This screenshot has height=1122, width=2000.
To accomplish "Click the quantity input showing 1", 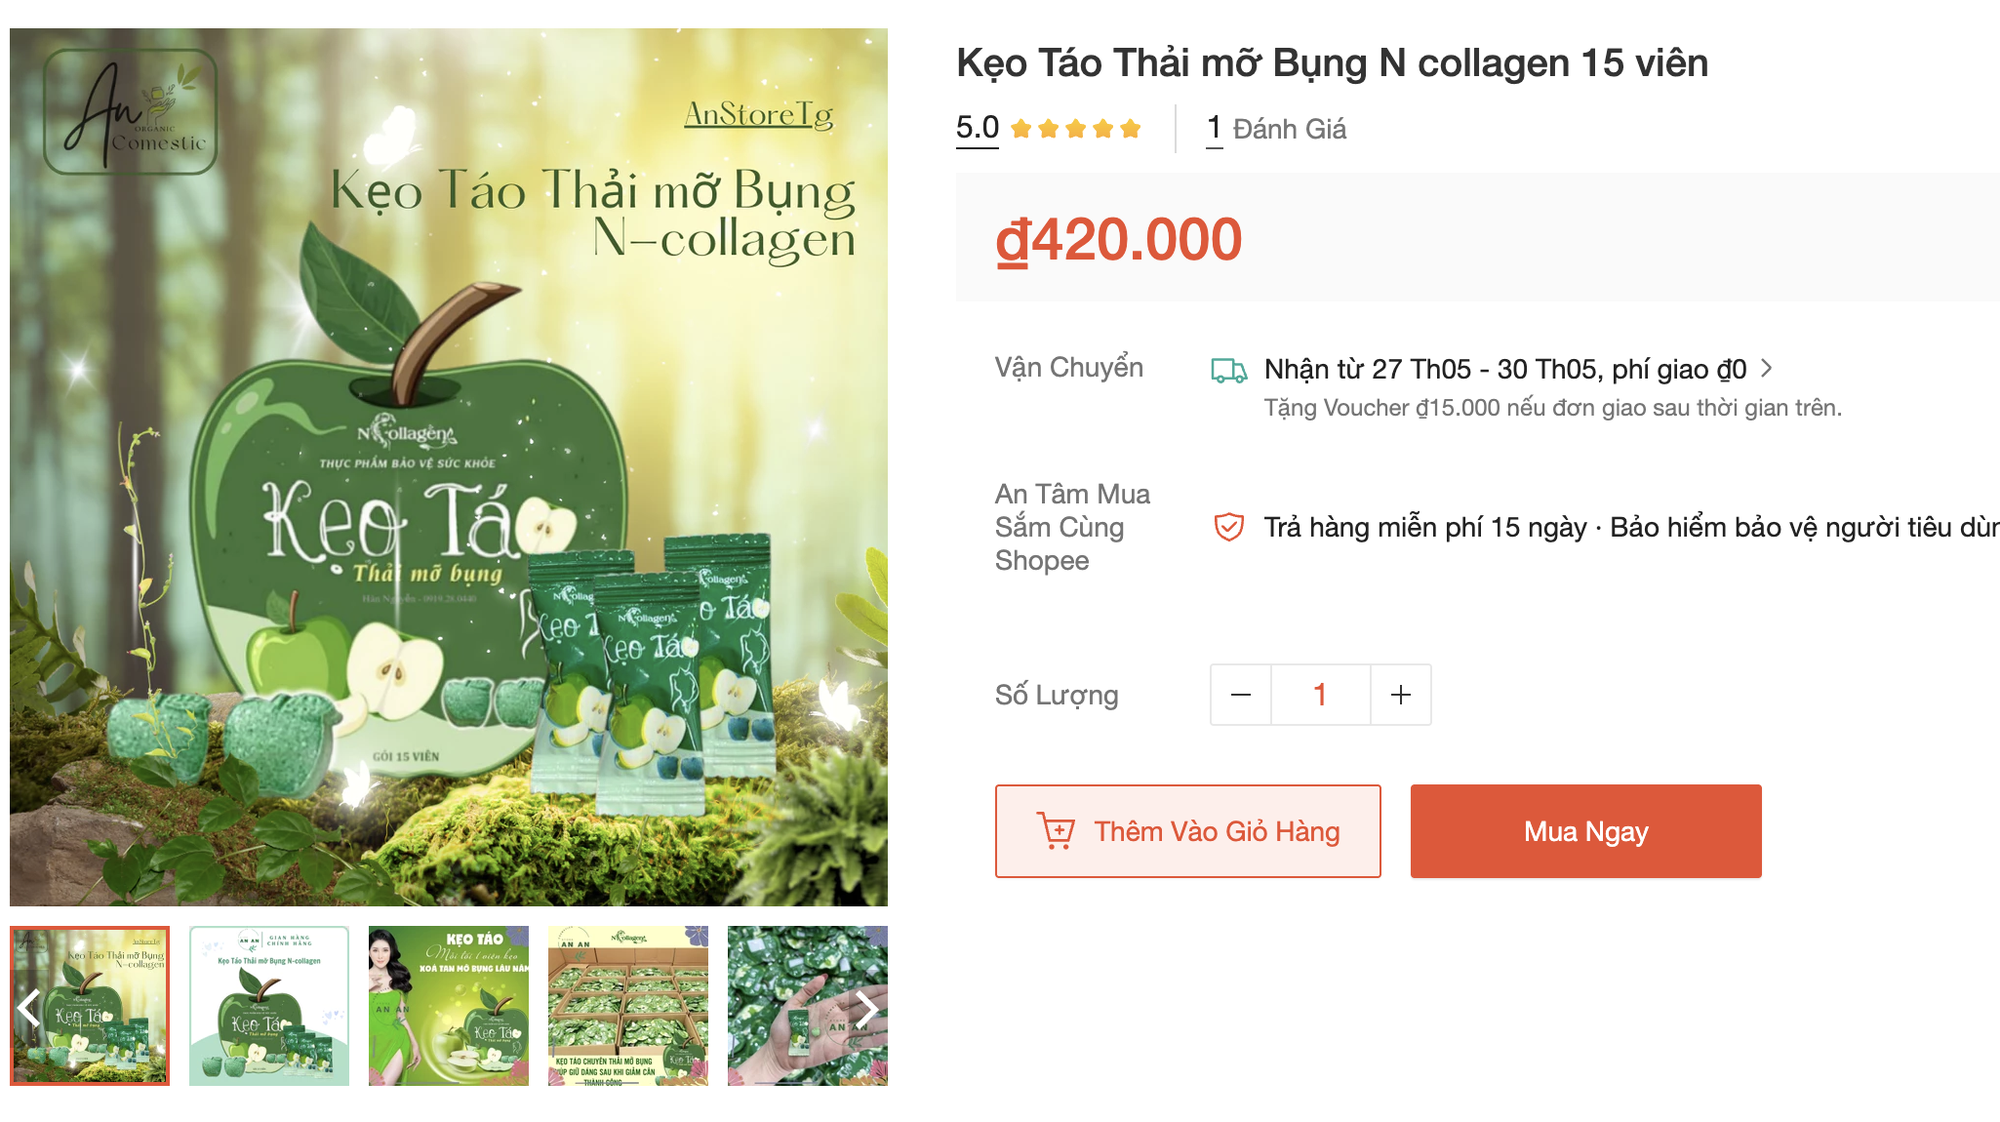I will [x=1320, y=694].
